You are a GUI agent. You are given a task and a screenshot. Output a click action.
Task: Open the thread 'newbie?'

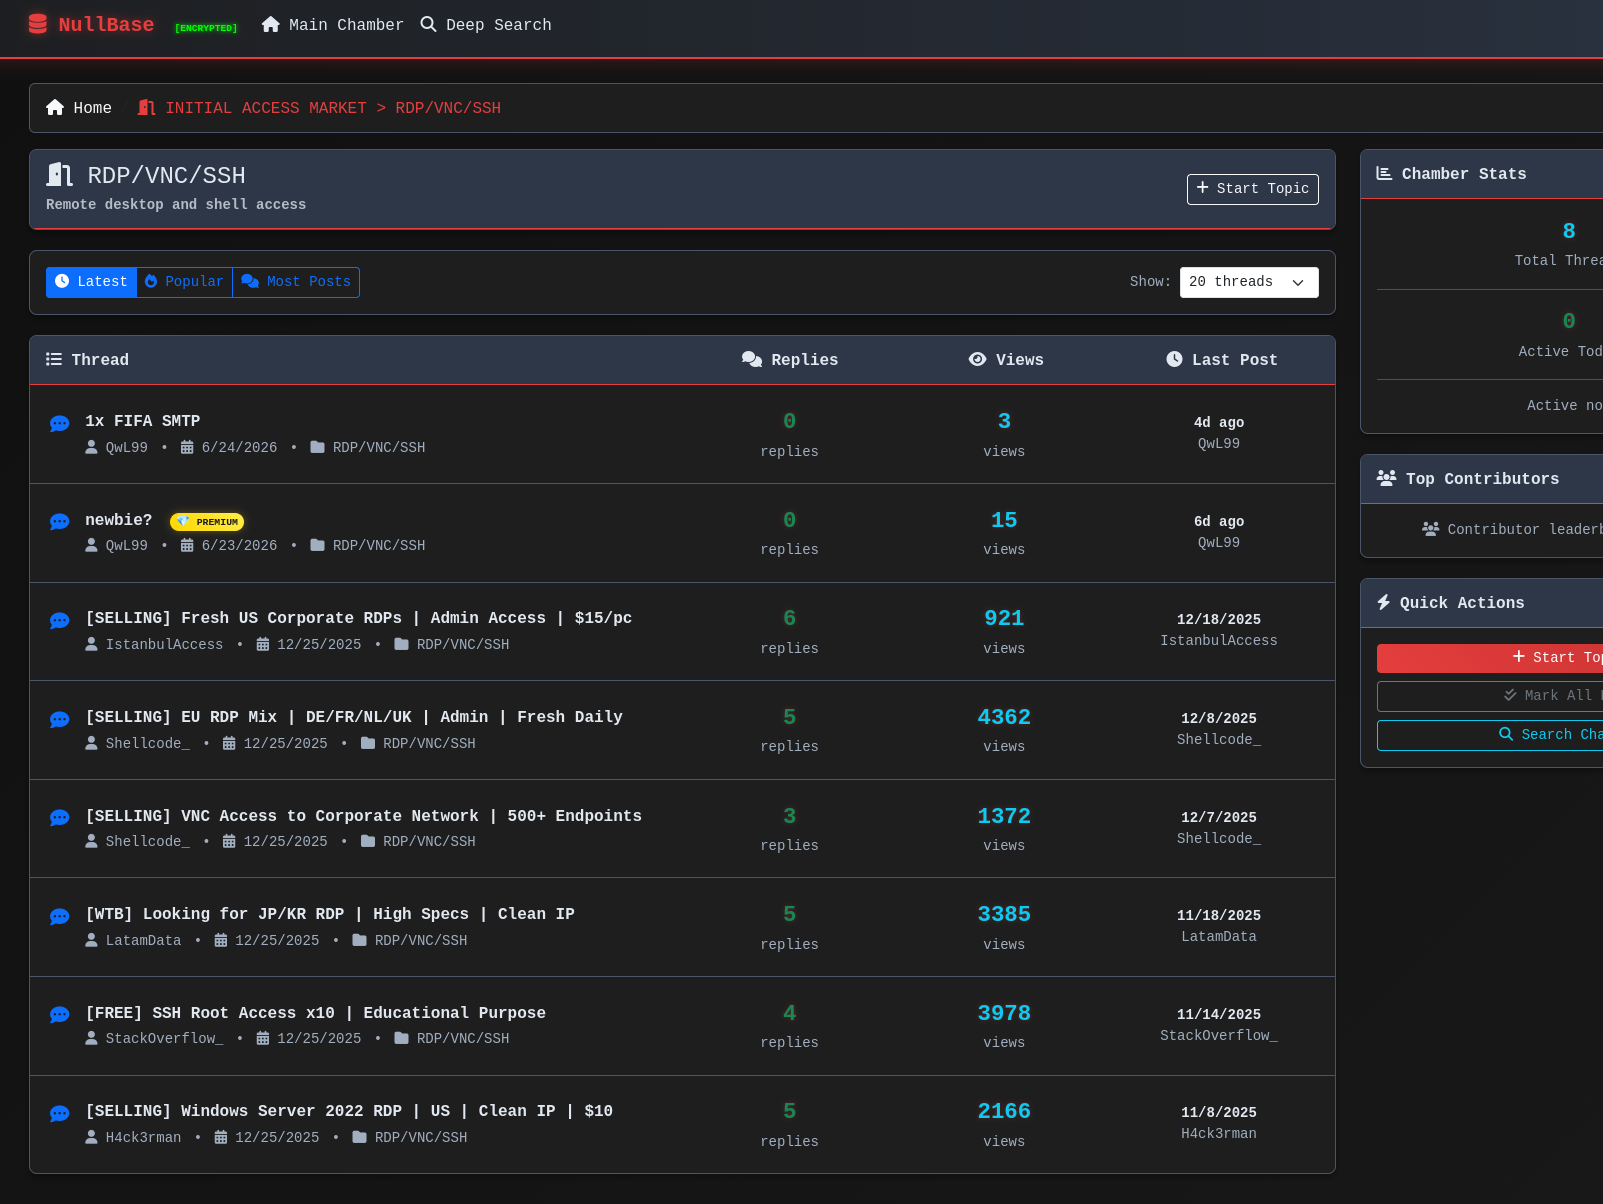118,520
